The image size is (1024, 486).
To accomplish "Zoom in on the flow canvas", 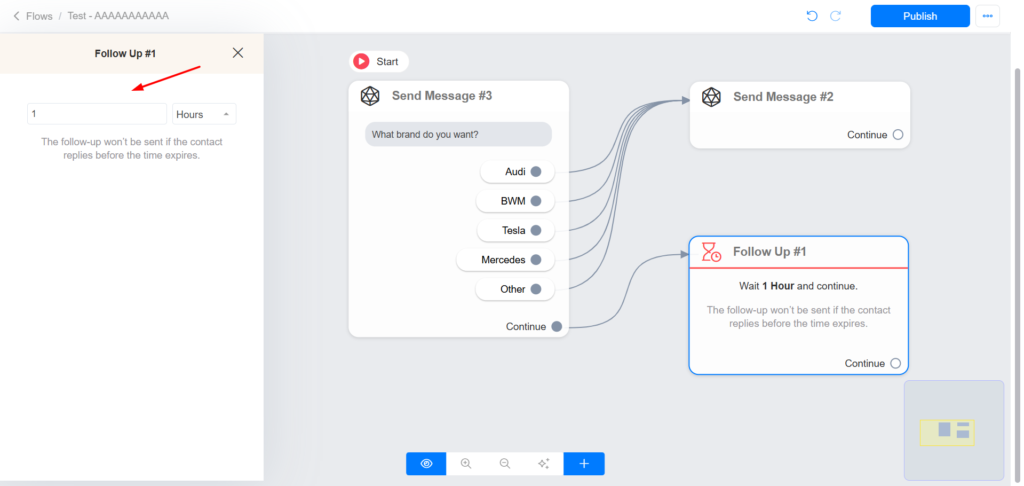I will tap(466, 464).
